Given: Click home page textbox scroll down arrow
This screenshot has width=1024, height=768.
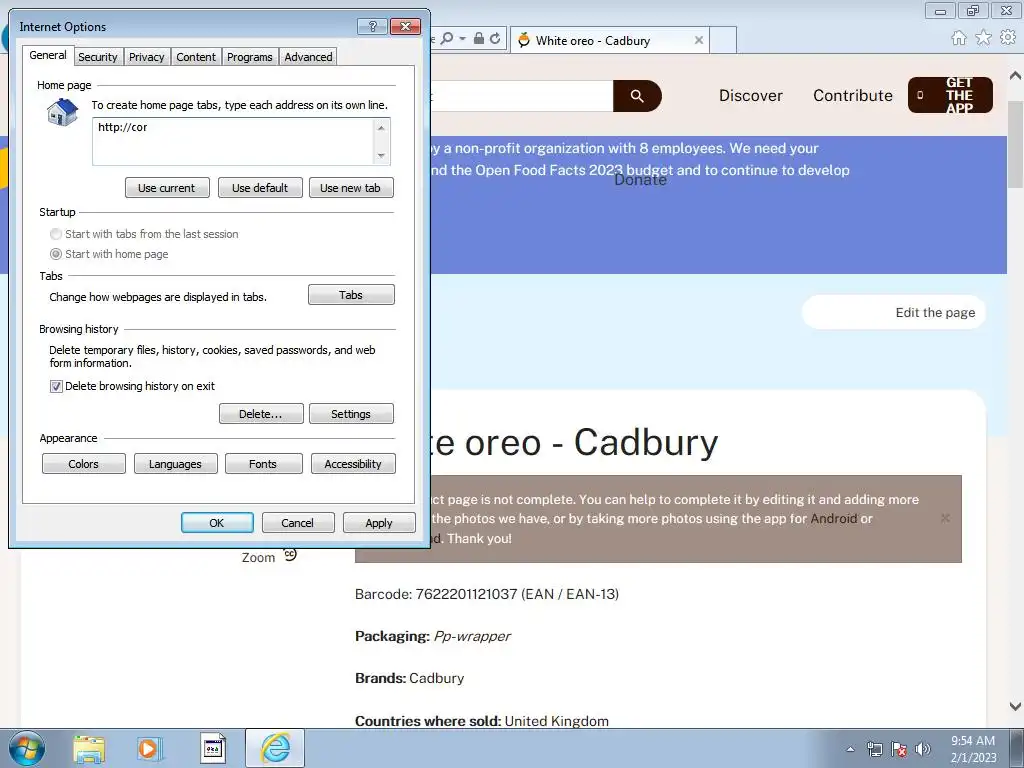Looking at the screenshot, I should 381,155.
